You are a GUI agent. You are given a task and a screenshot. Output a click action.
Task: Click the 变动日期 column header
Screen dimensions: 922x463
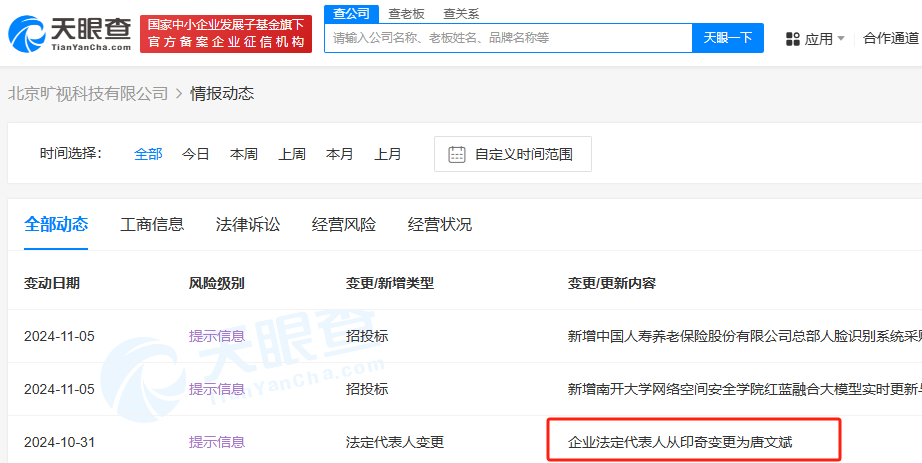coord(52,284)
